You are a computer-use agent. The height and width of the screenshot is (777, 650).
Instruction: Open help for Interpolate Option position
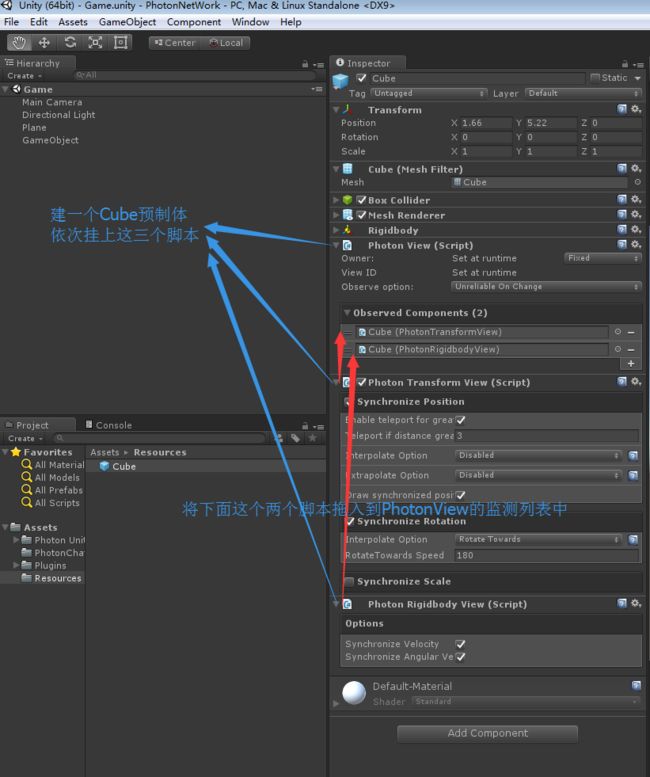[633, 455]
